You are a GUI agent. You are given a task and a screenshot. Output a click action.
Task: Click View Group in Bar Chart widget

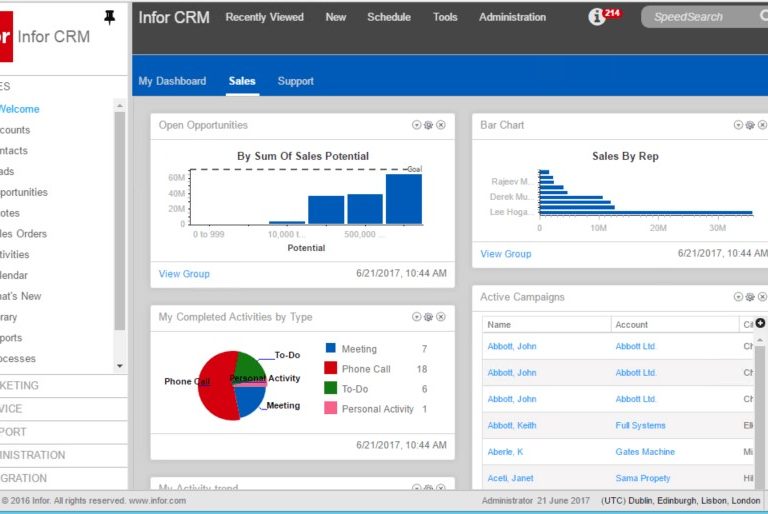[506, 254]
